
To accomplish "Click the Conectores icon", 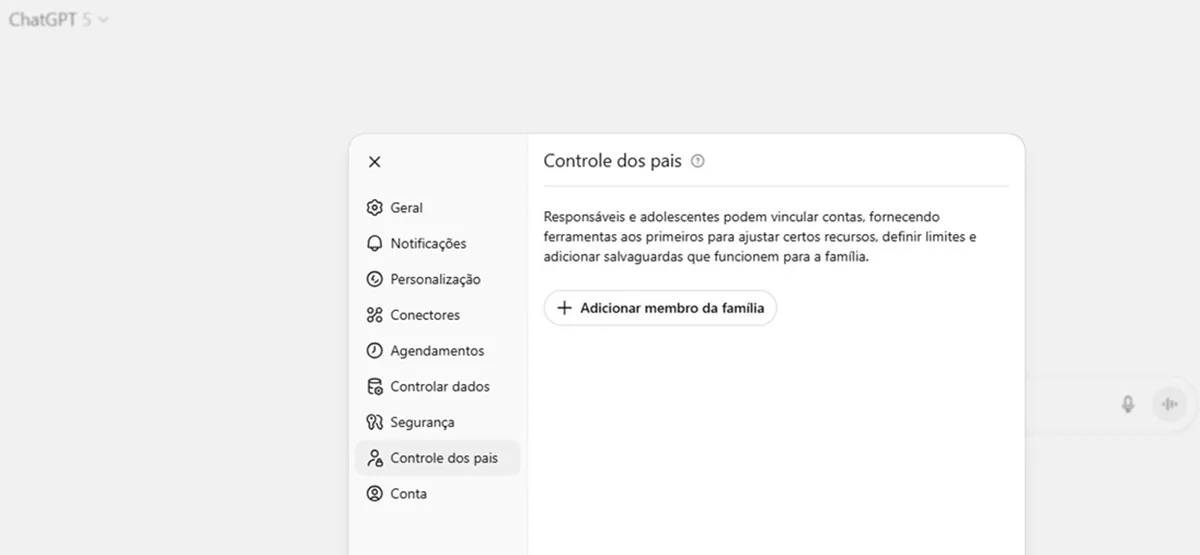I will click(x=375, y=316).
